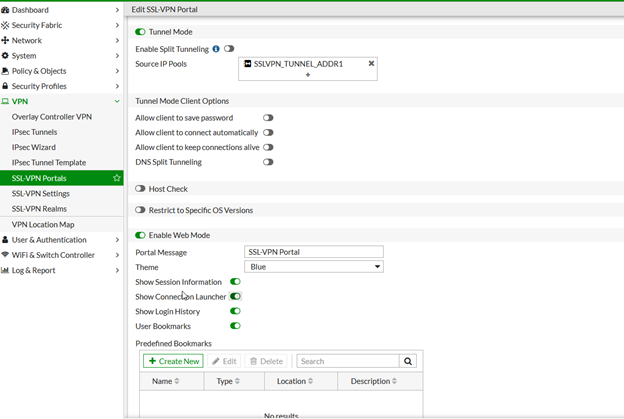Turn on Host Check

pos(140,189)
